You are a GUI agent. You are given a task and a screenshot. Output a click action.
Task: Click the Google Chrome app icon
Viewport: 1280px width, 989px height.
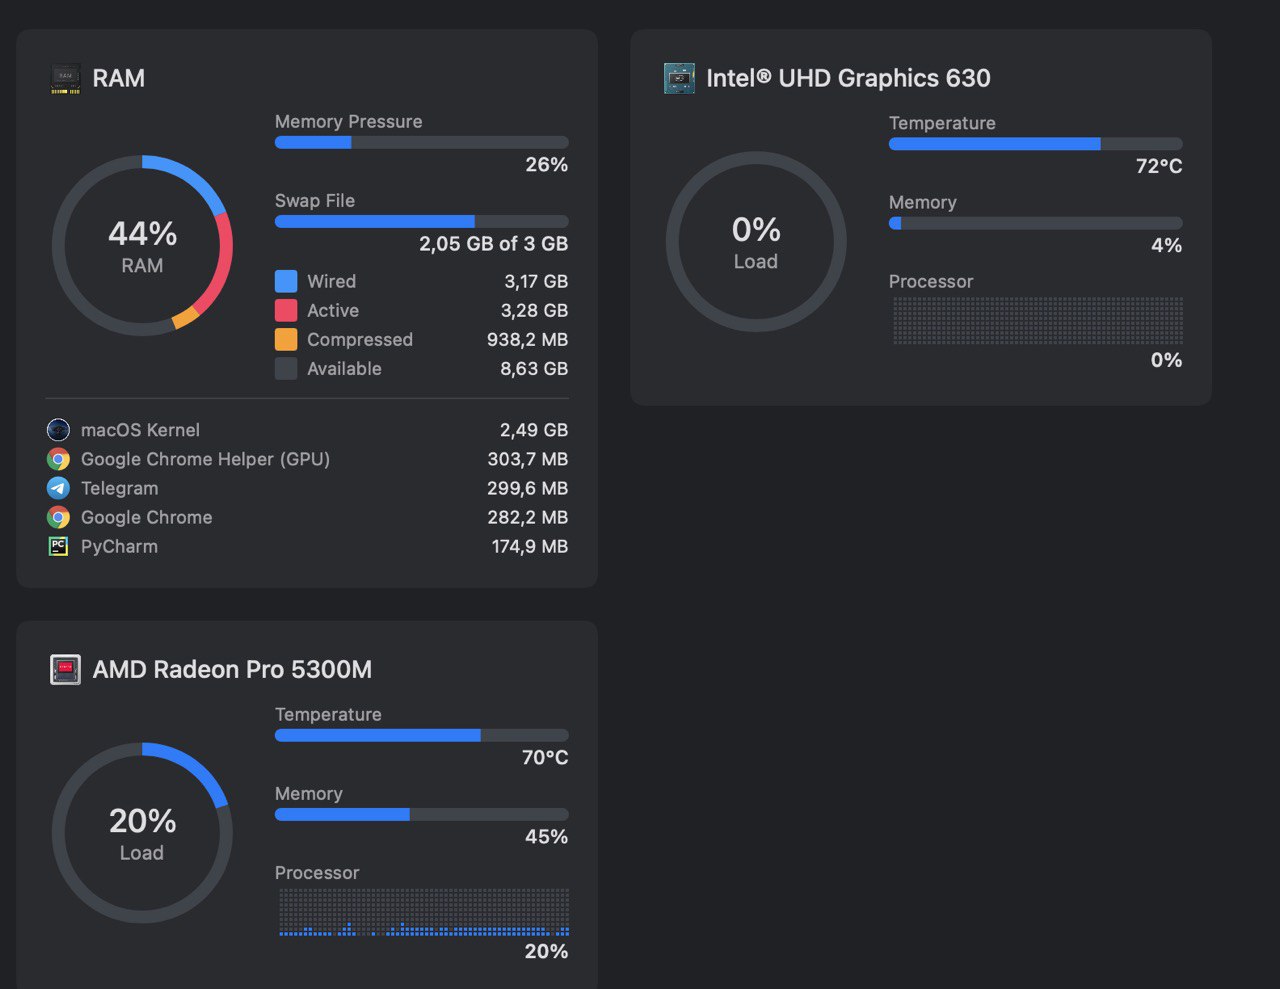click(x=58, y=517)
